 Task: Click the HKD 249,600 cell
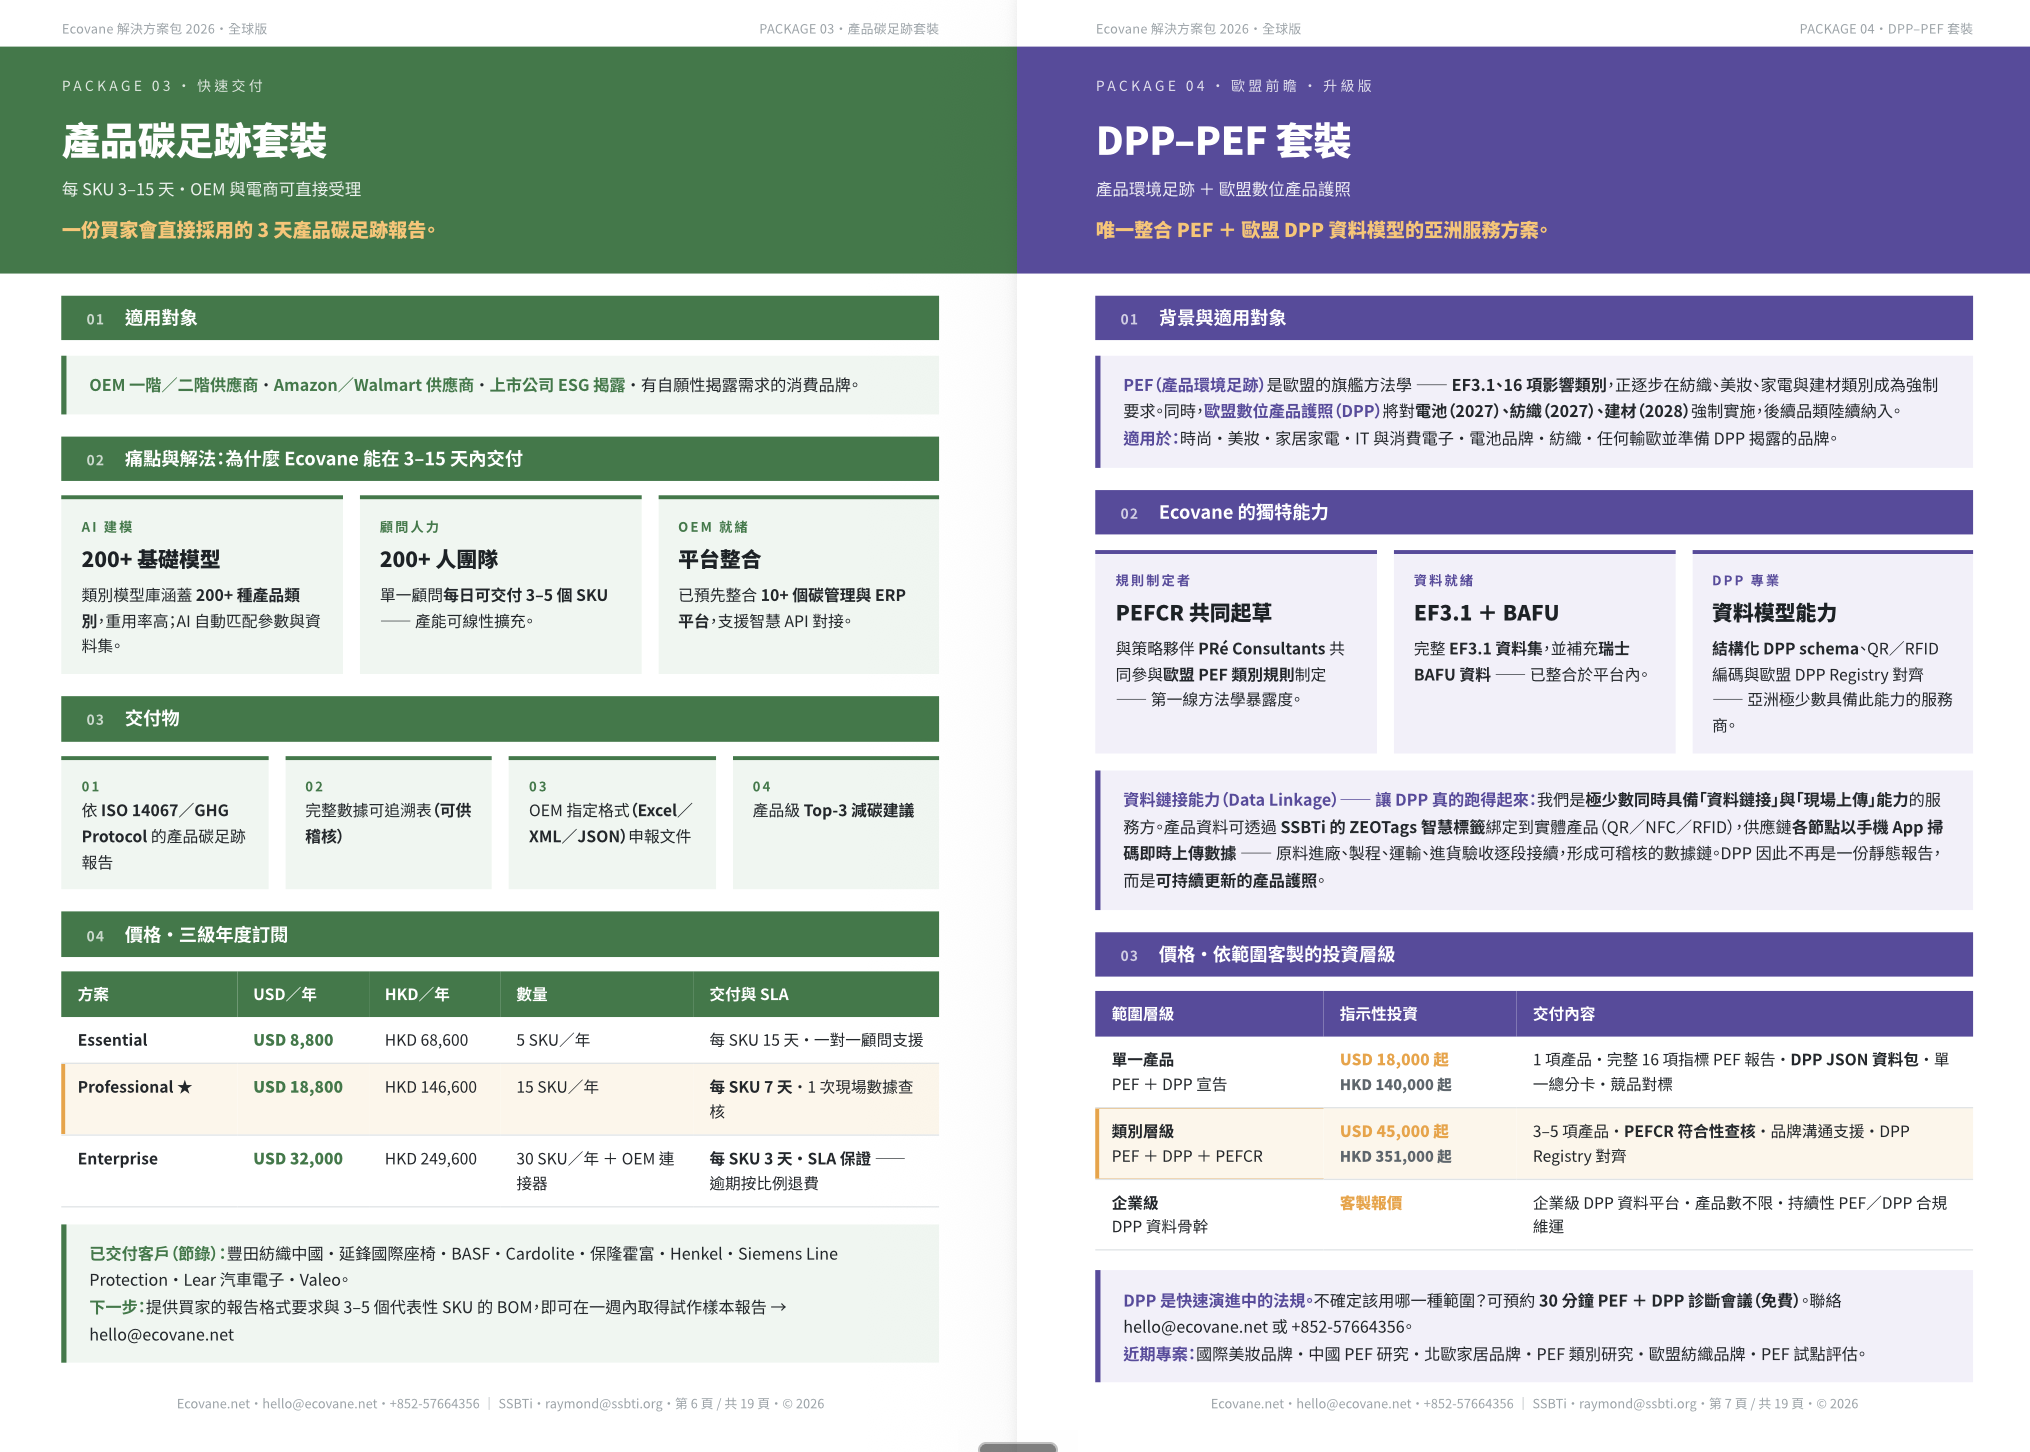[x=431, y=1159]
